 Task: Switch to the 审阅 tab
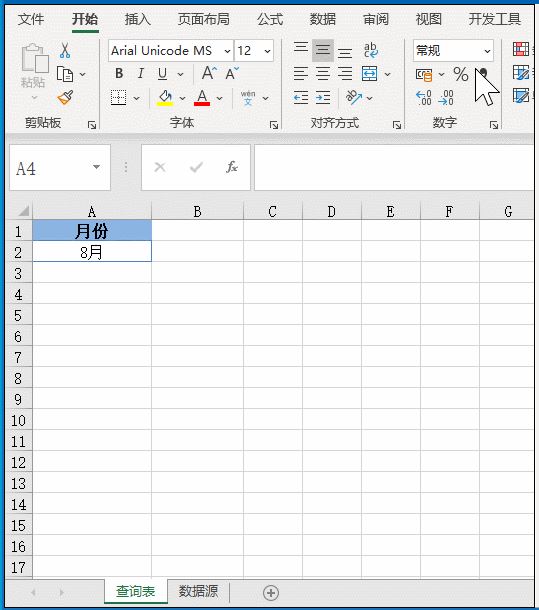[x=376, y=19]
